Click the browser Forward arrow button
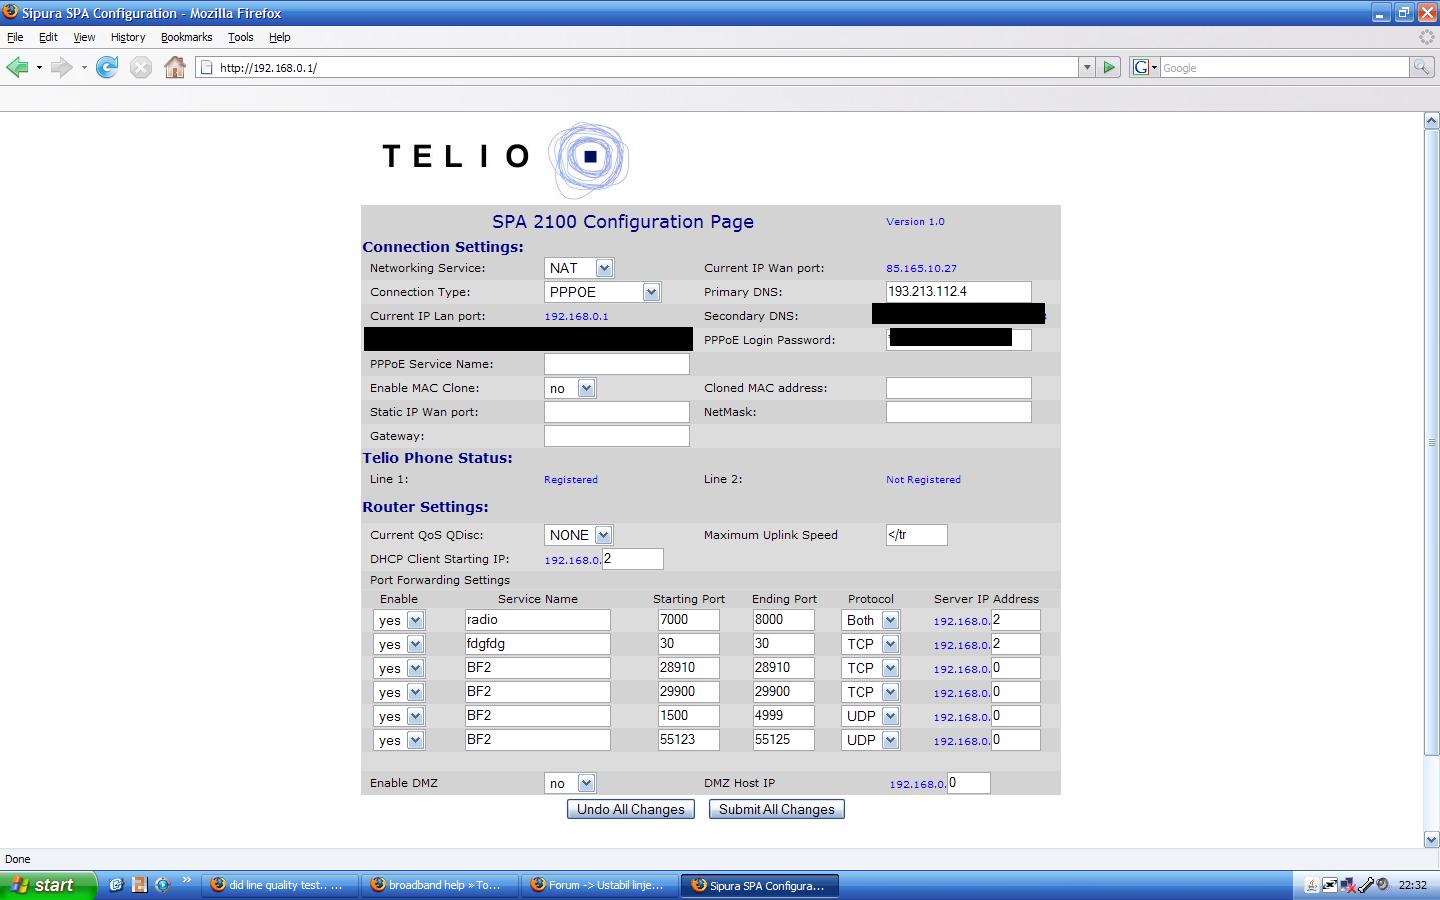The image size is (1440, 900). [x=61, y=67]
